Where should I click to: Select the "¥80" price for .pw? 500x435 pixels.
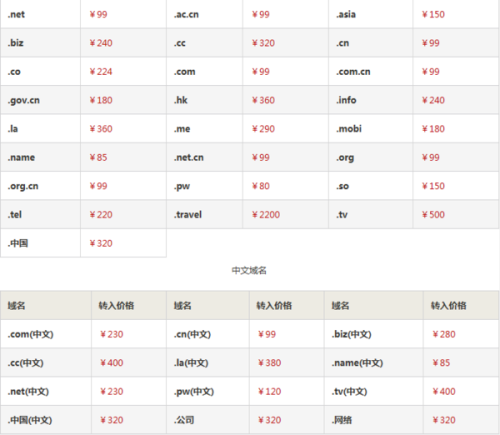(x=261, y=186)
